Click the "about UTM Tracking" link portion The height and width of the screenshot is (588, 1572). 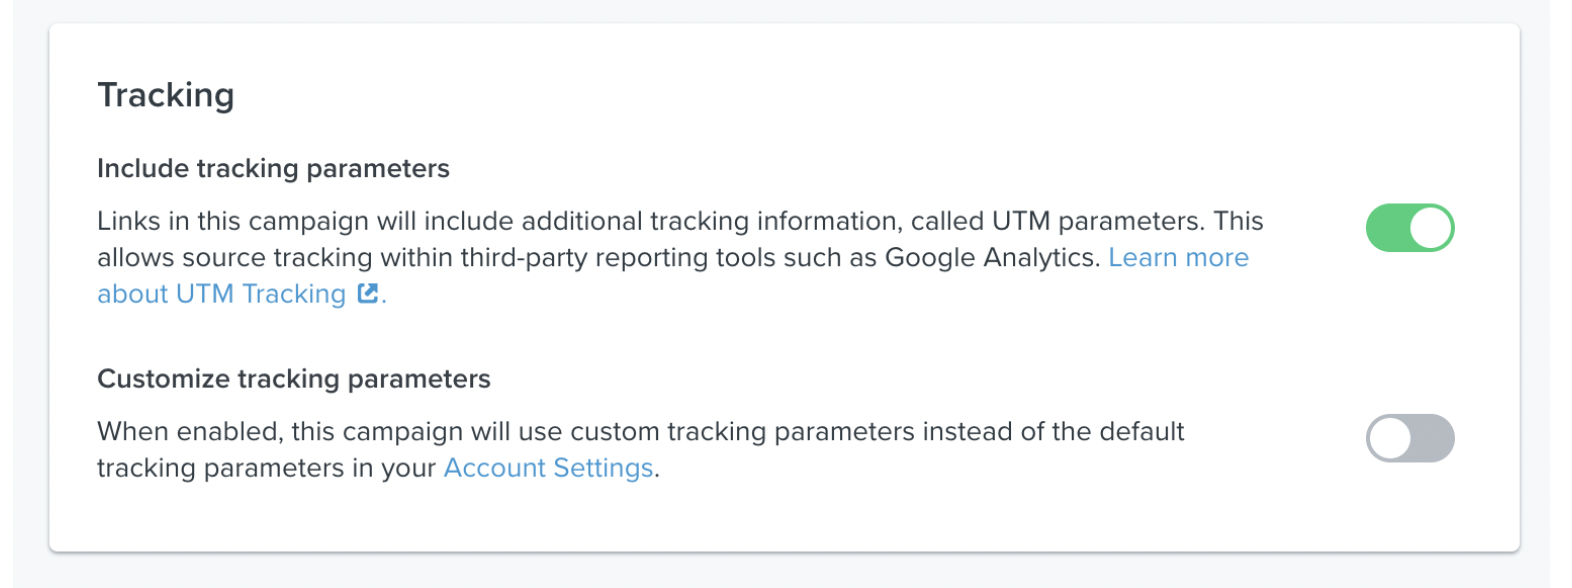coord(221,294)
